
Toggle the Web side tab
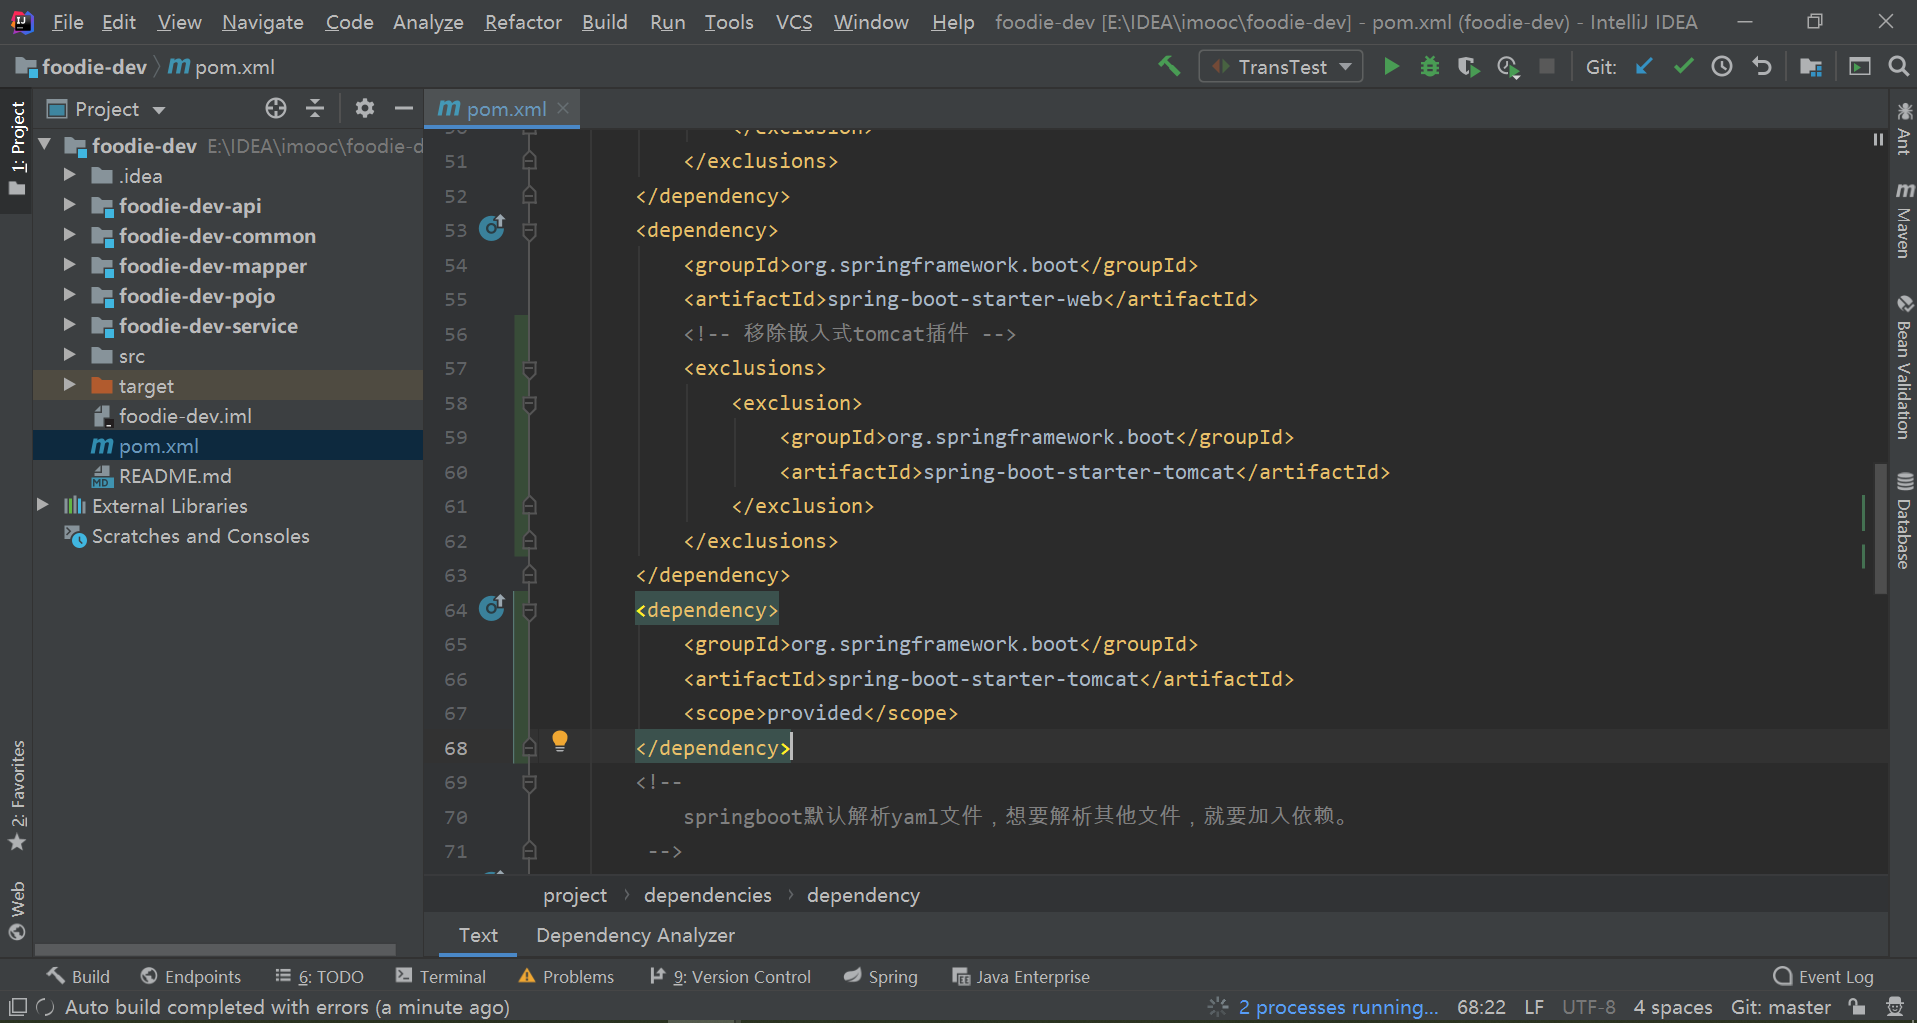(17, 910)
